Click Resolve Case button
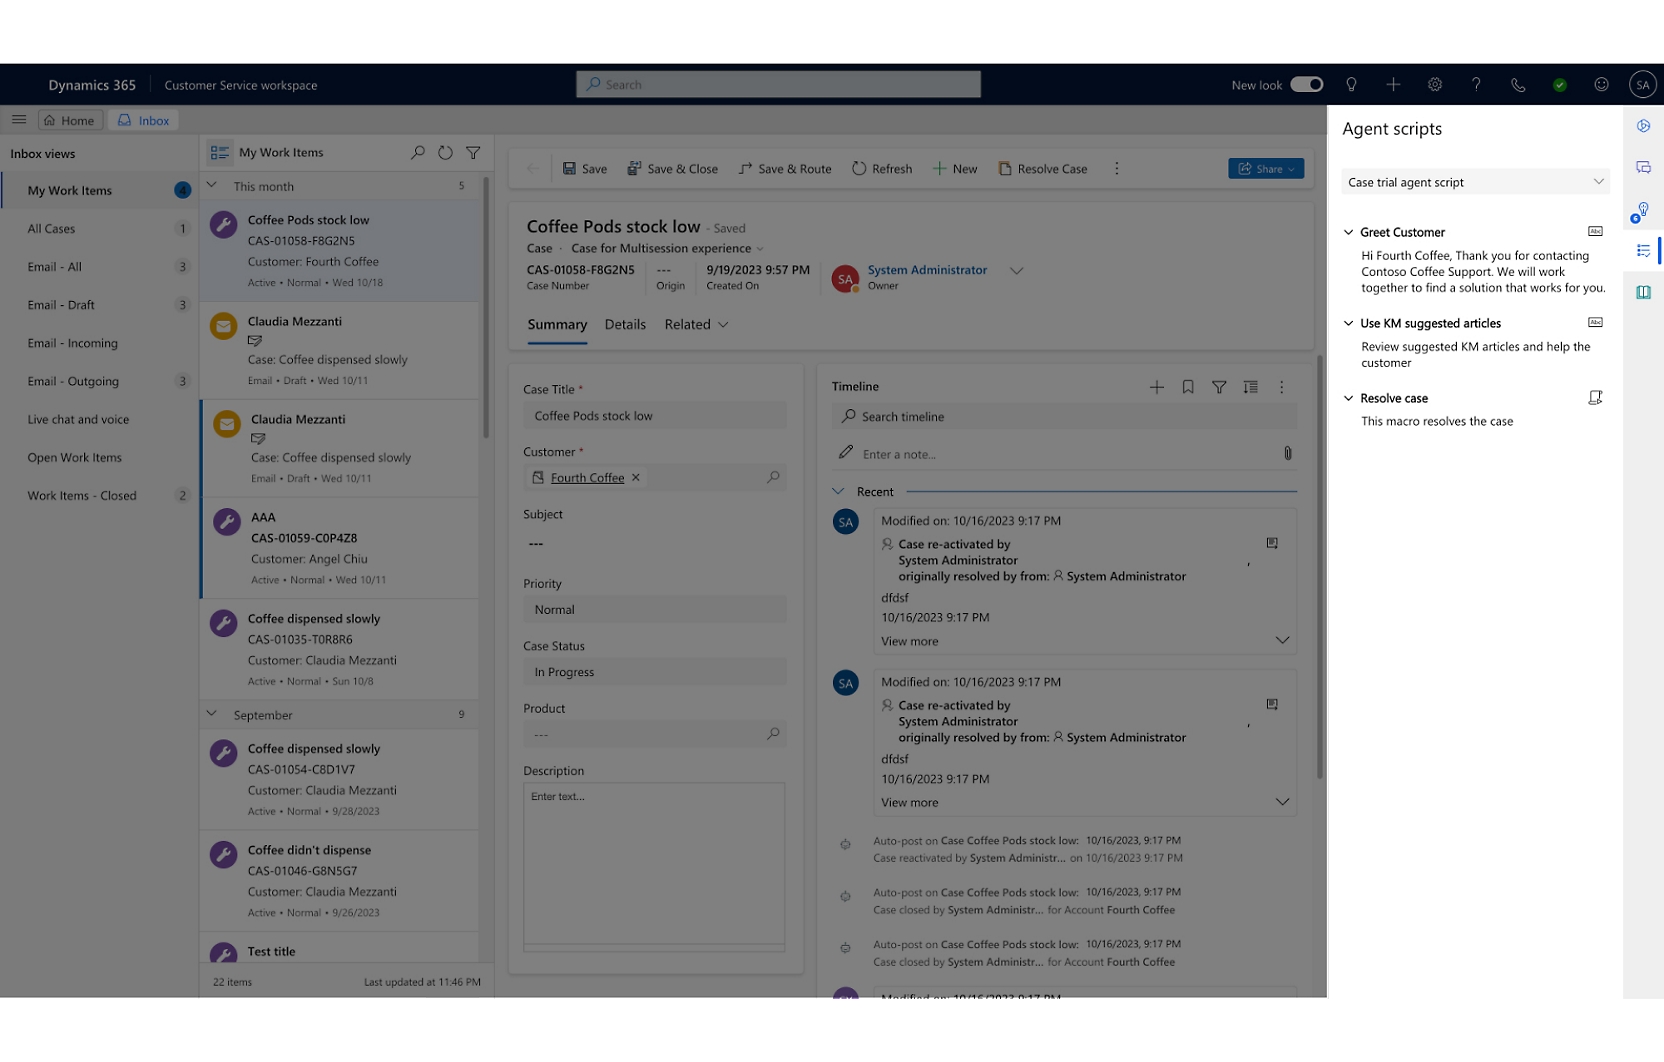1664x1062 pixels. (x=1043, y=168)
